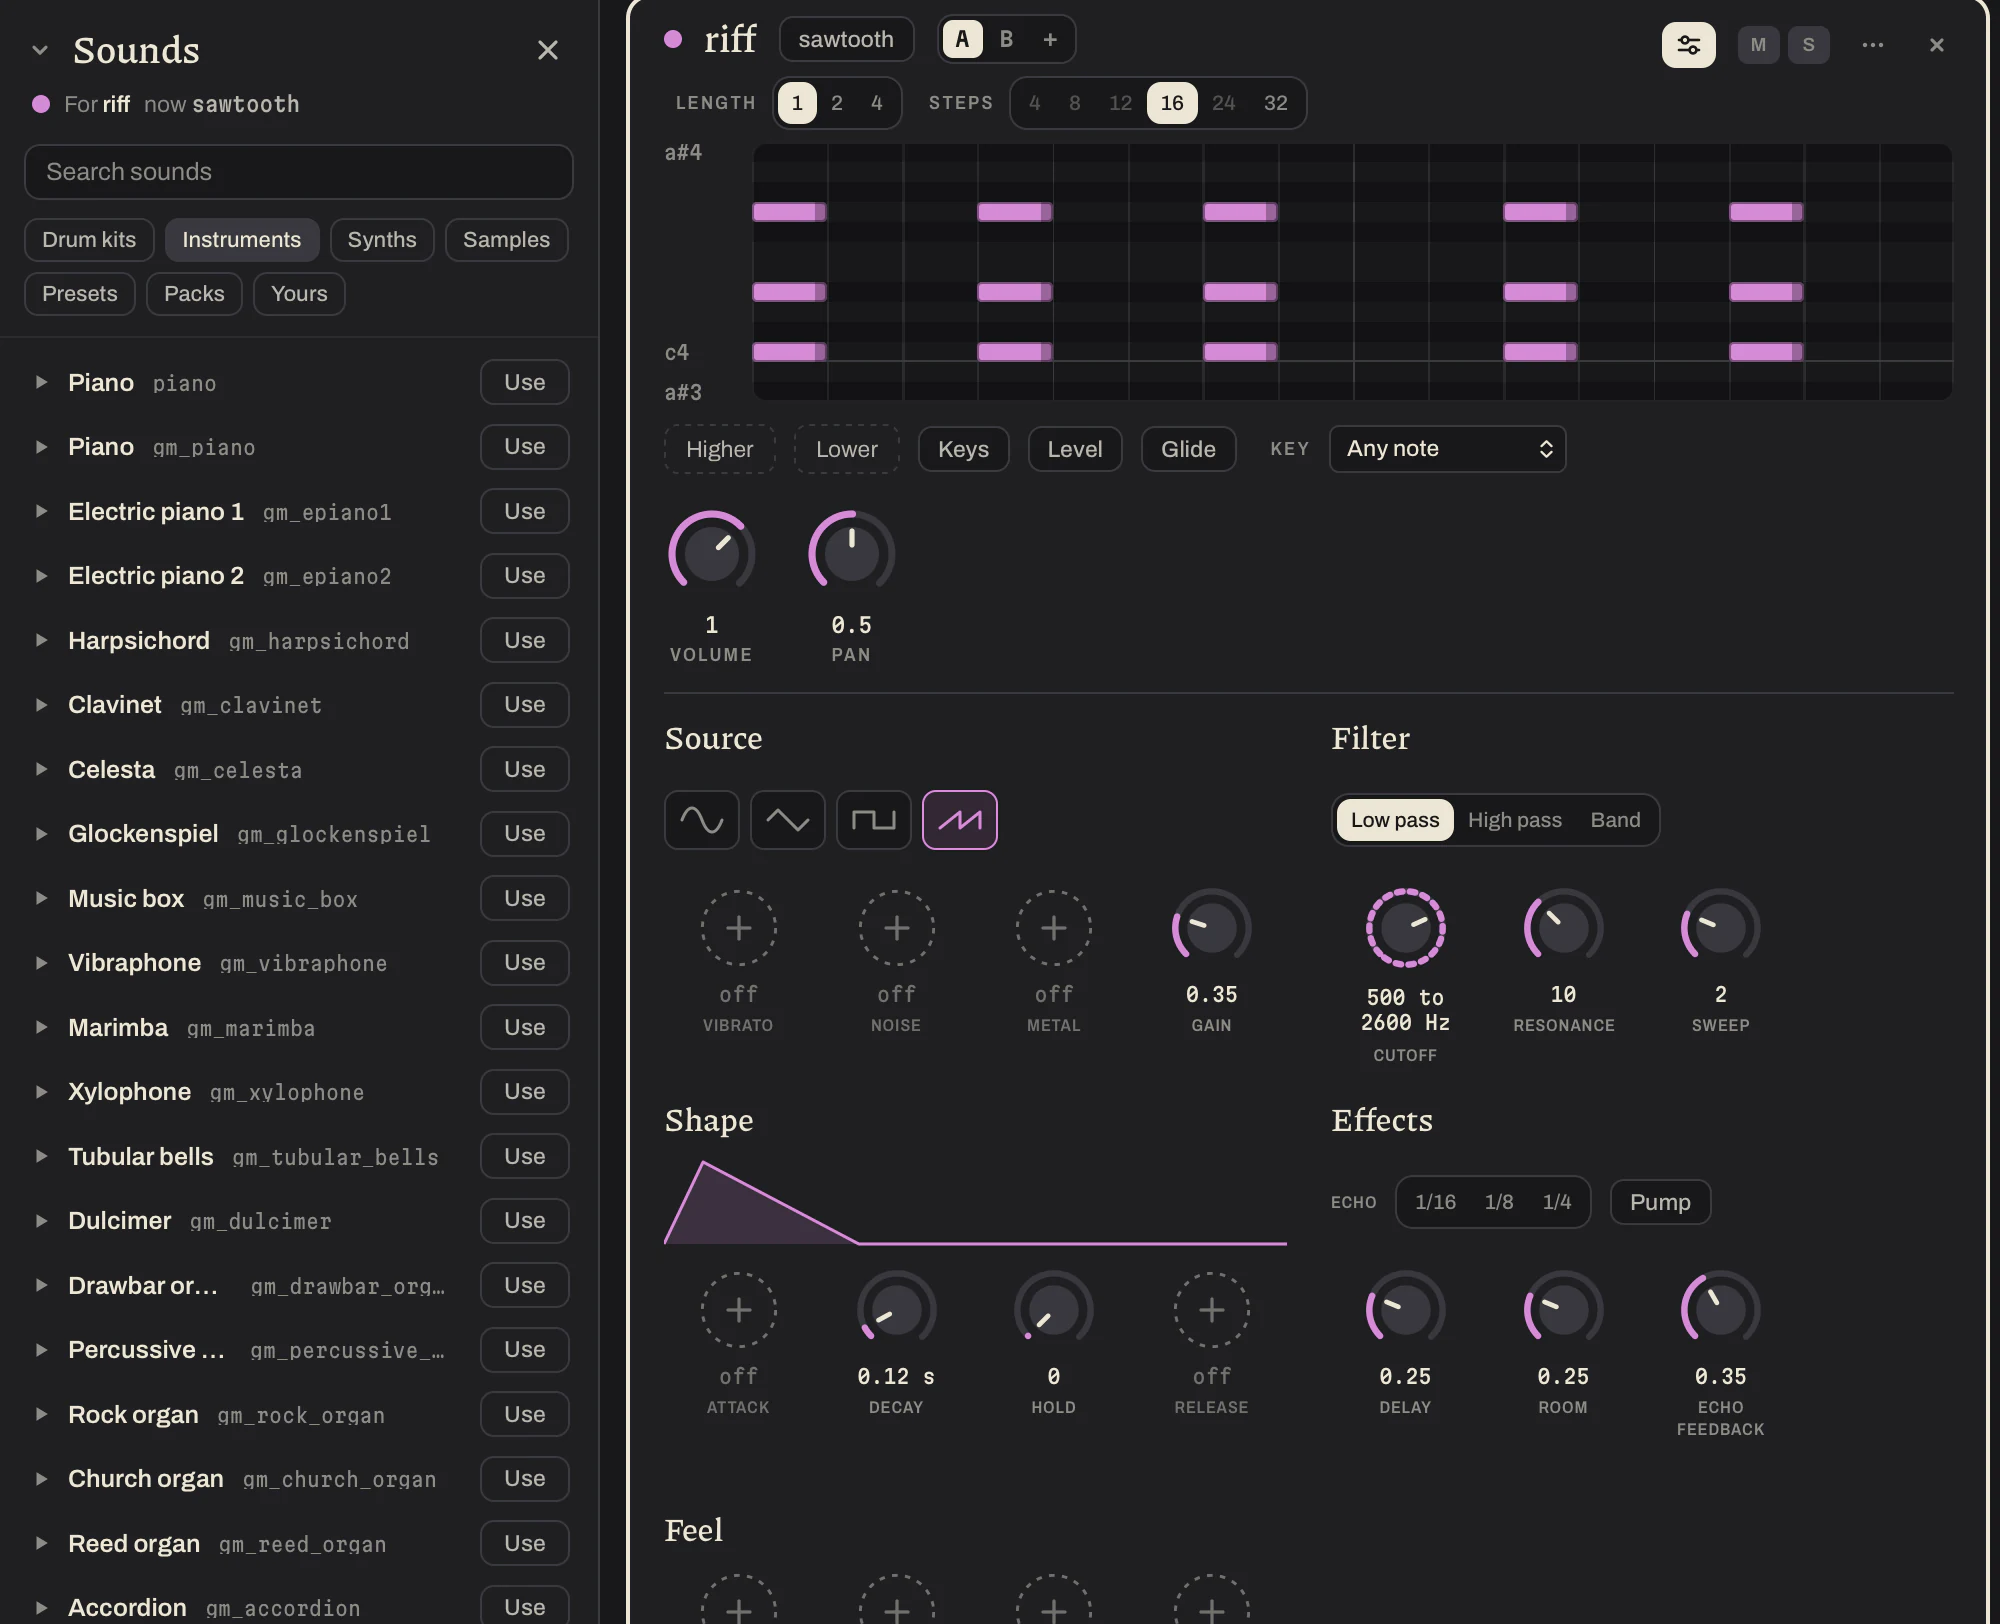The height and width of the screenshot is (1624, 2000).
Task: Enable noise with the plus dial
Action: click(x=897, y=928)
